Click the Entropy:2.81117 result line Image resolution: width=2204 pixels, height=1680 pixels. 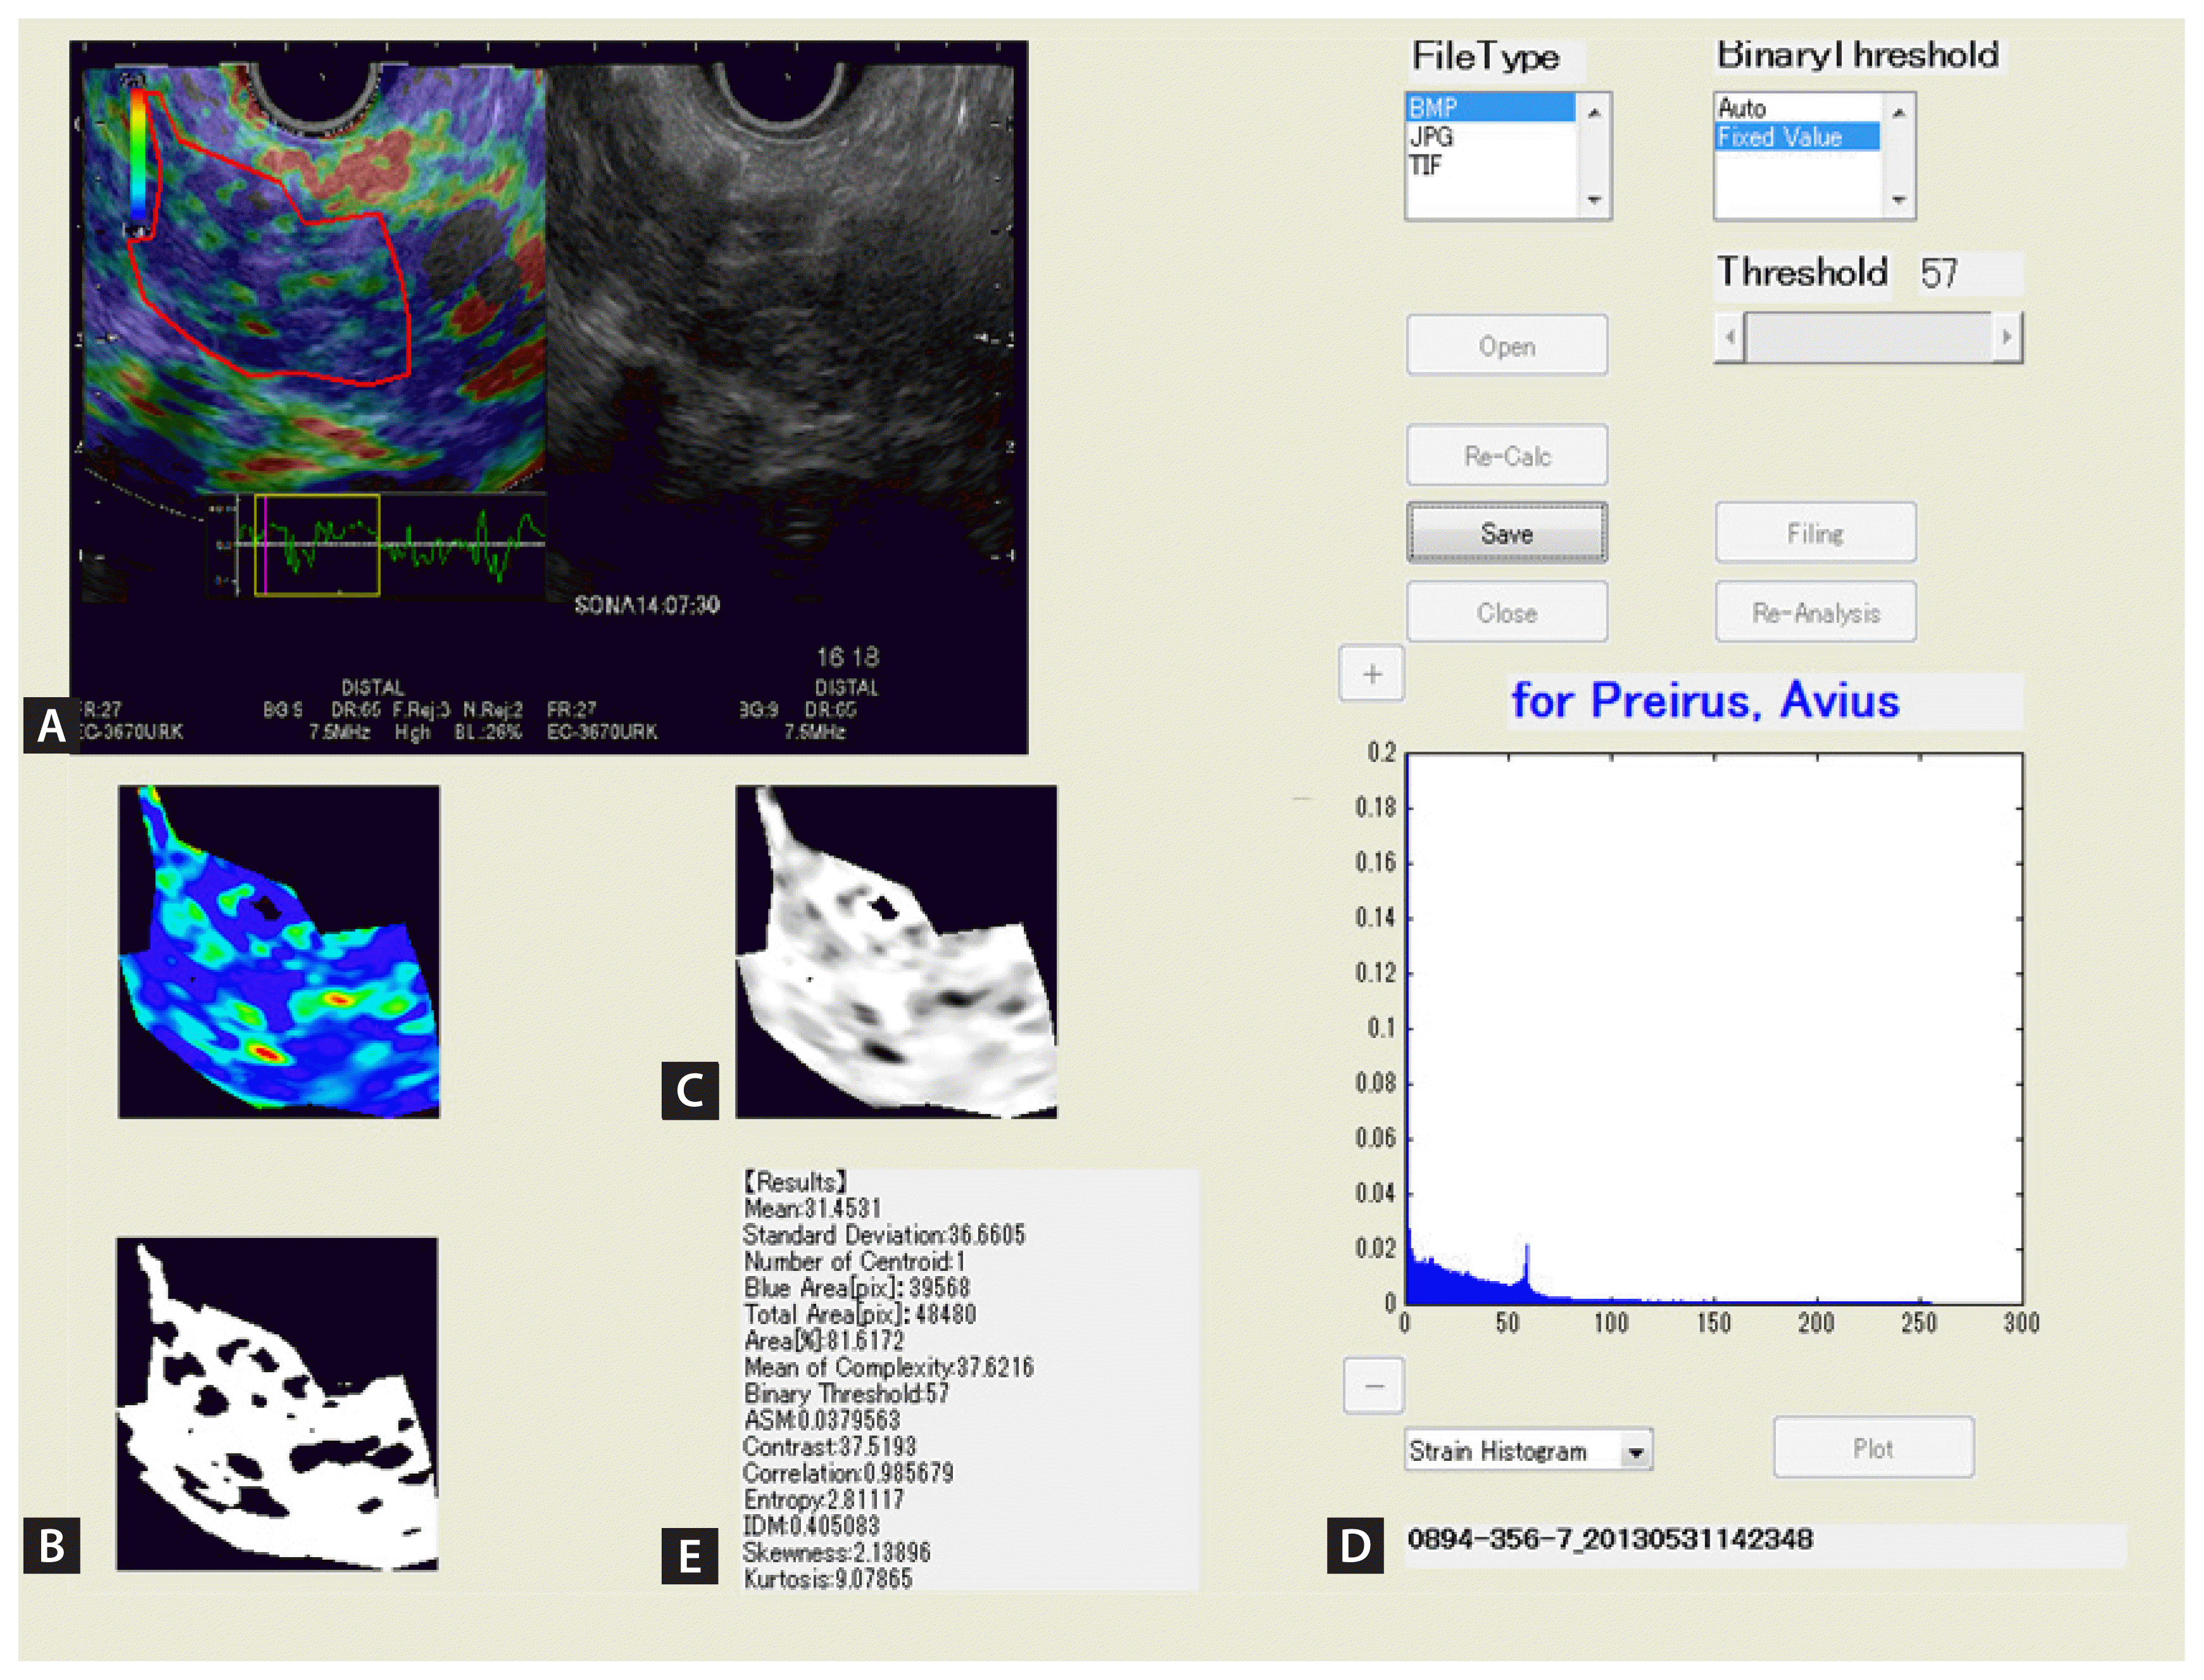824,1499
